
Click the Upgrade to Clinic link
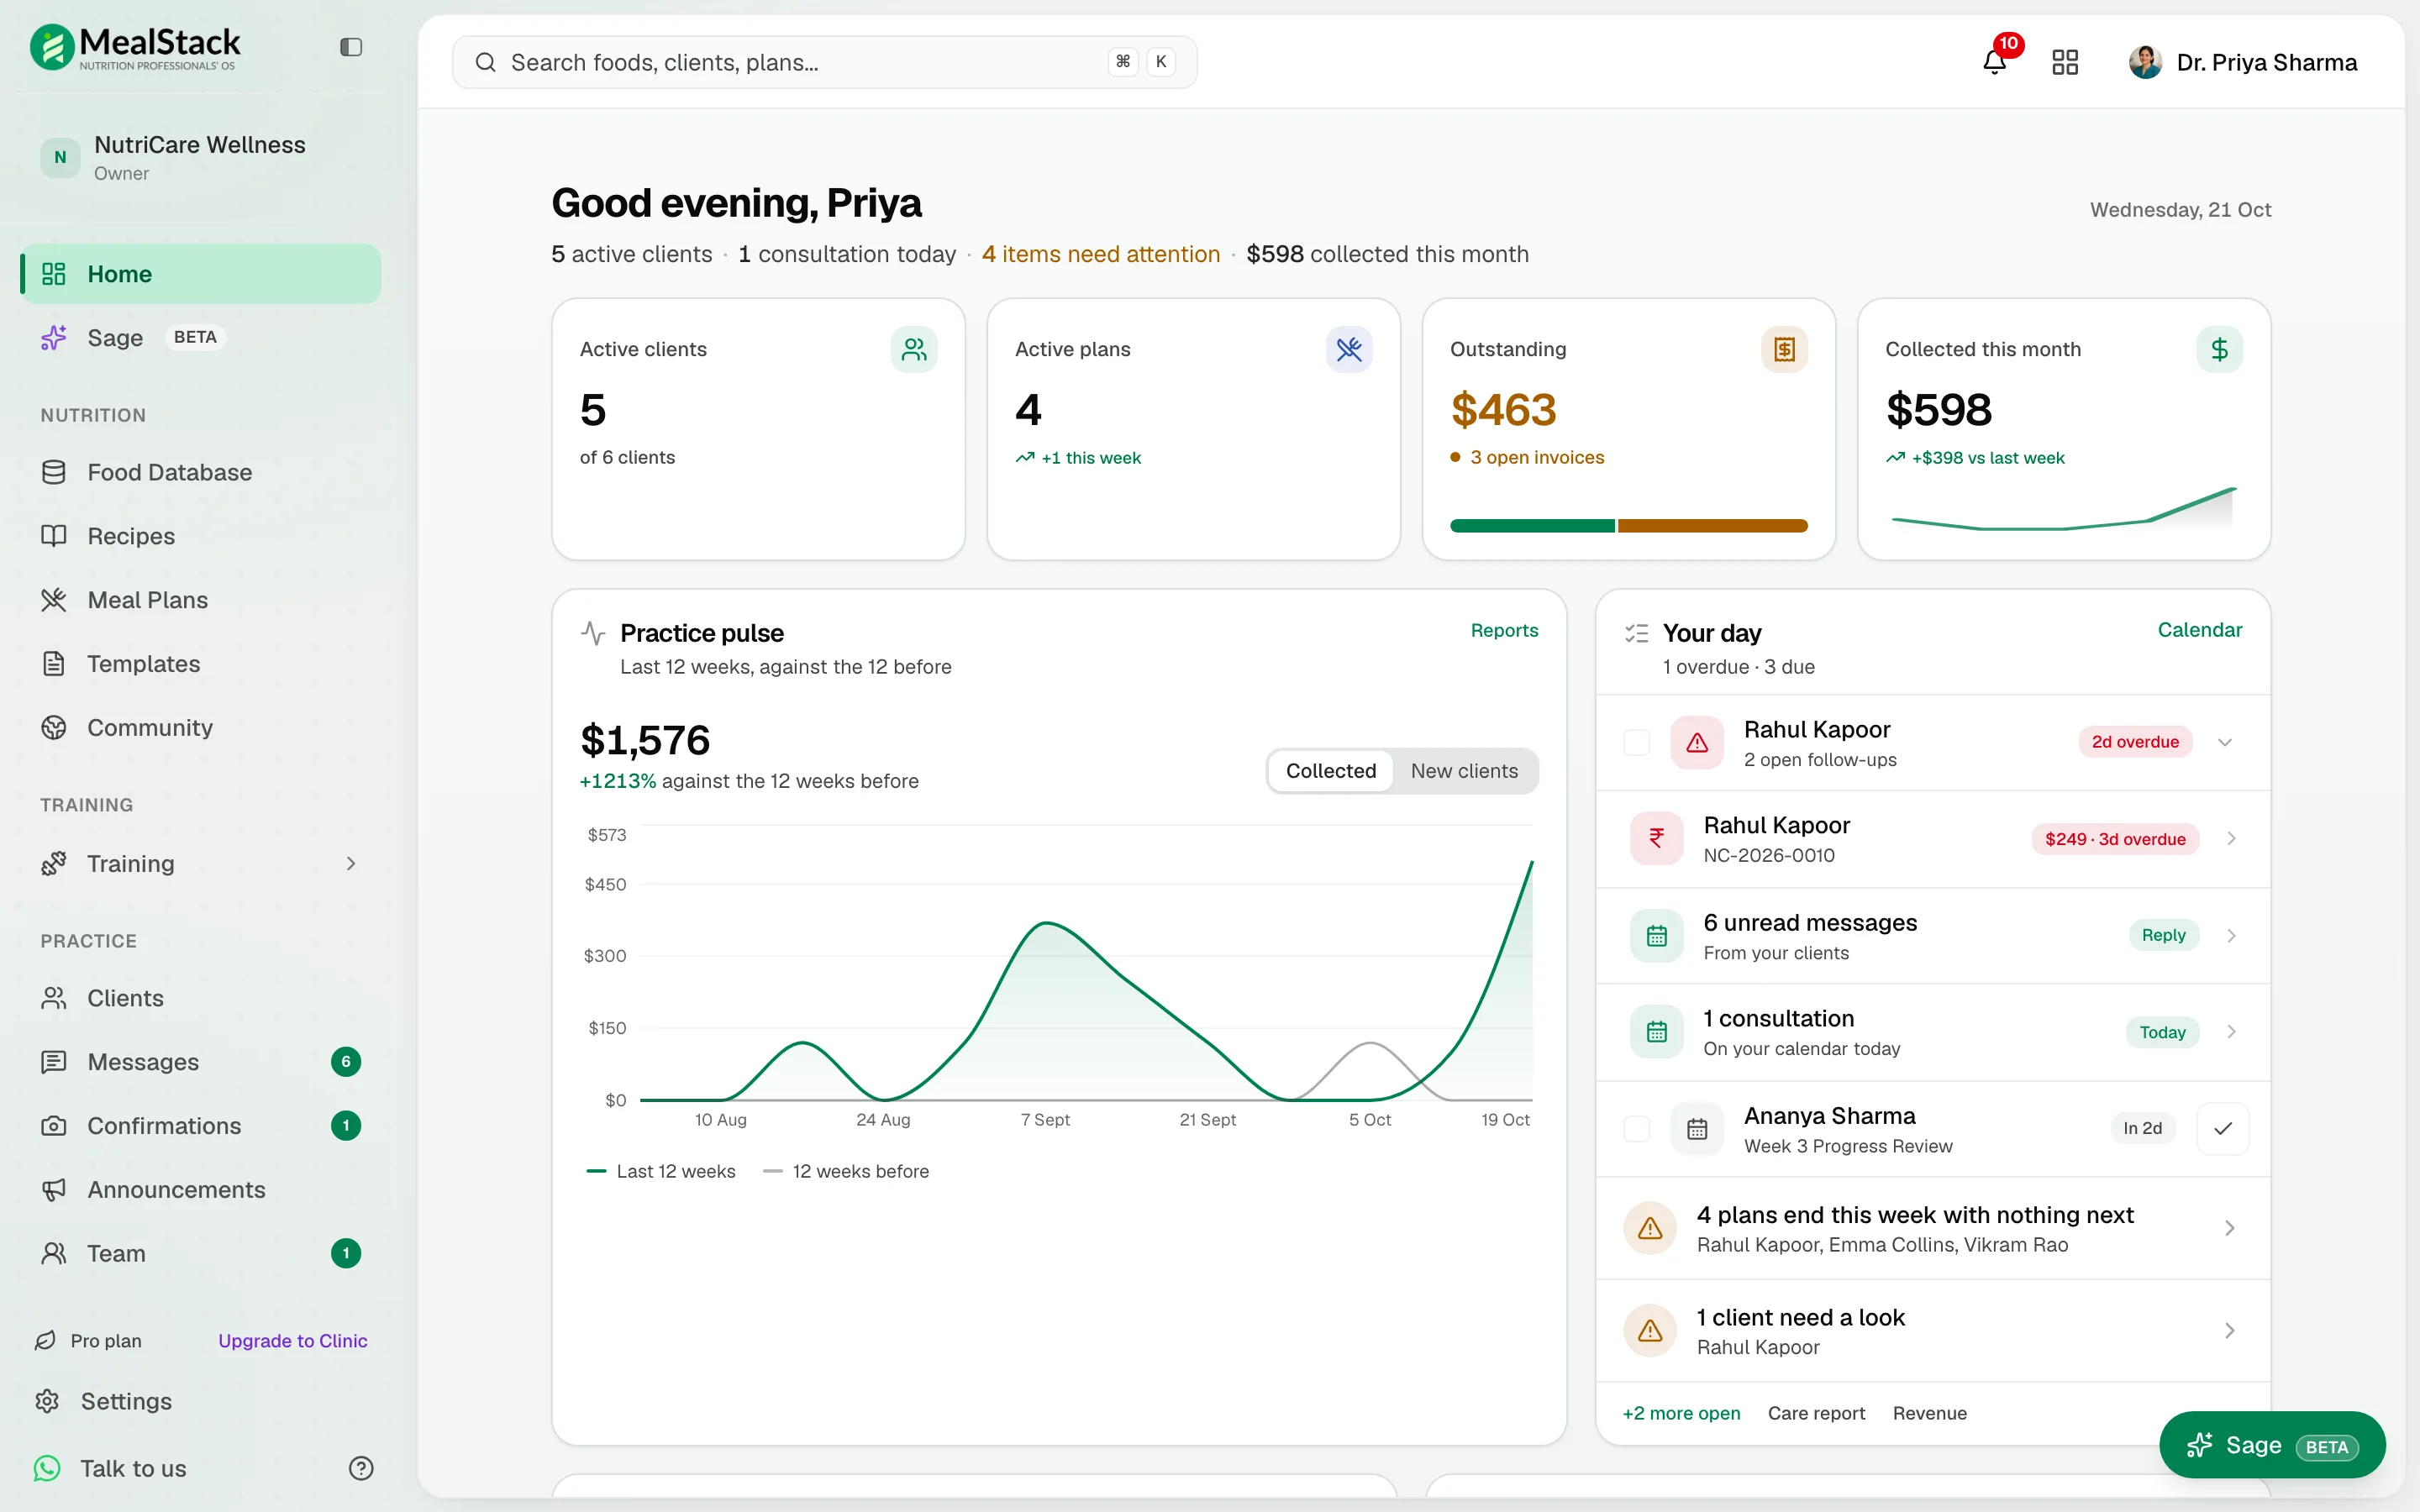click(293, 1341)
